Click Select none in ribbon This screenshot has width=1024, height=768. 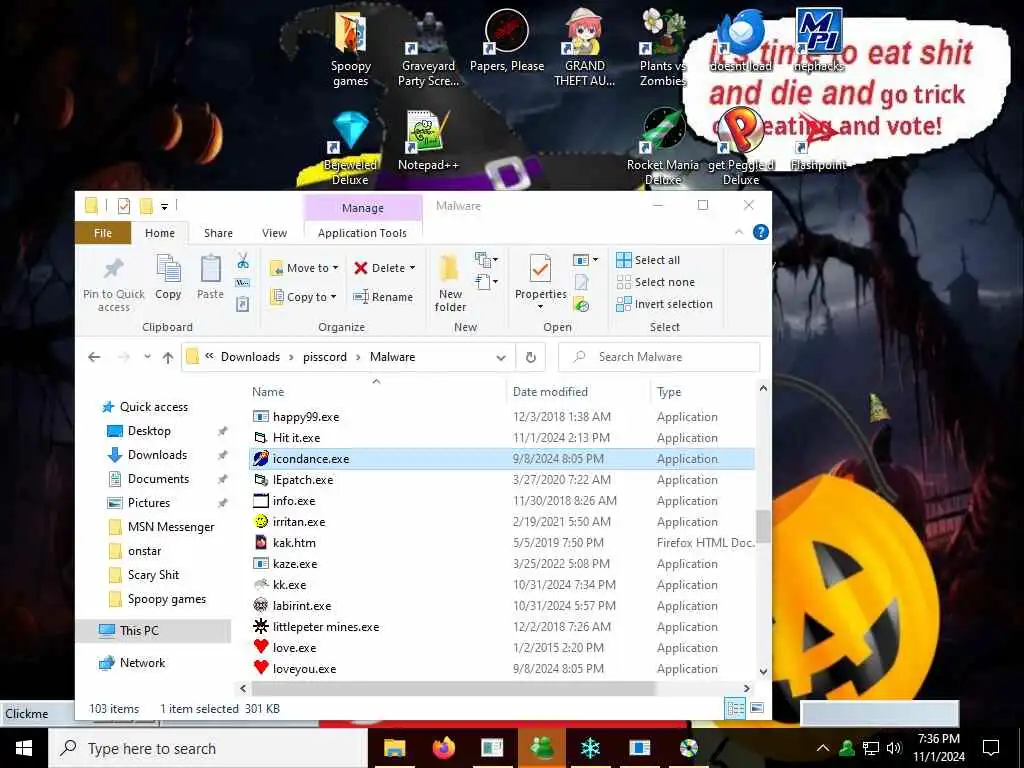656,282
